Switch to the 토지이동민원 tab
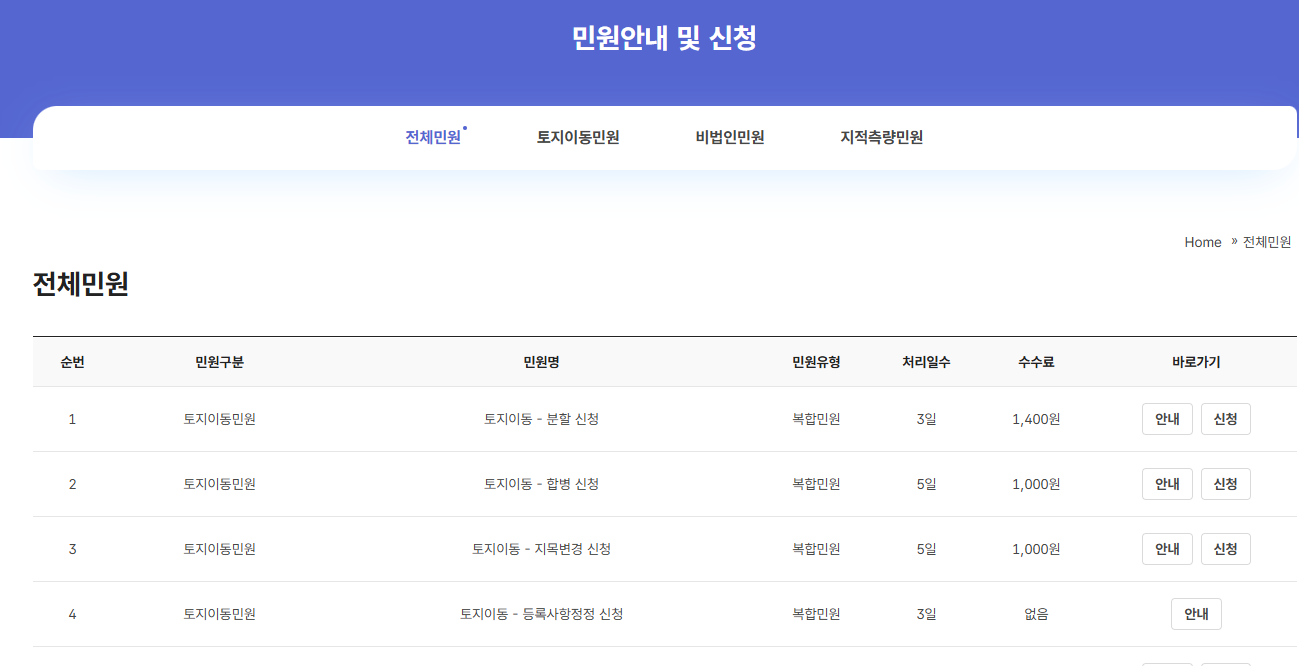This screenshot has height=666, width=1299. click(x=578, y=137)
